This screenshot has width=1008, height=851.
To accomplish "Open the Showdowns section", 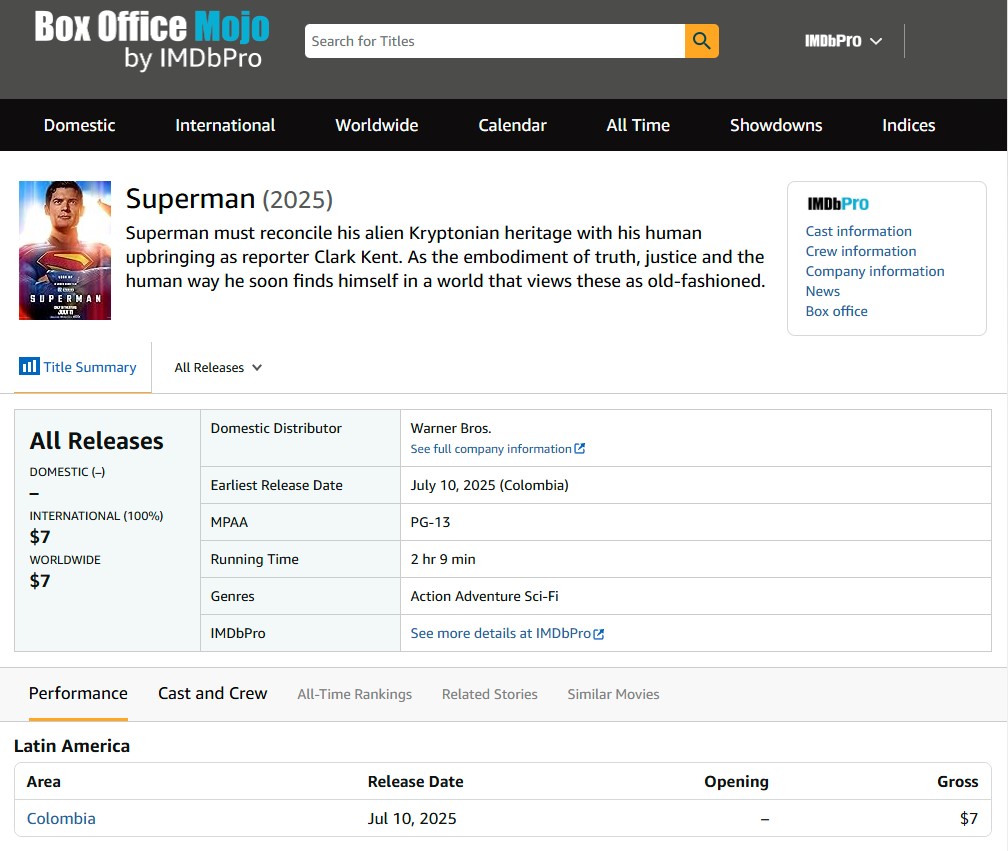I will click(776, 125).
